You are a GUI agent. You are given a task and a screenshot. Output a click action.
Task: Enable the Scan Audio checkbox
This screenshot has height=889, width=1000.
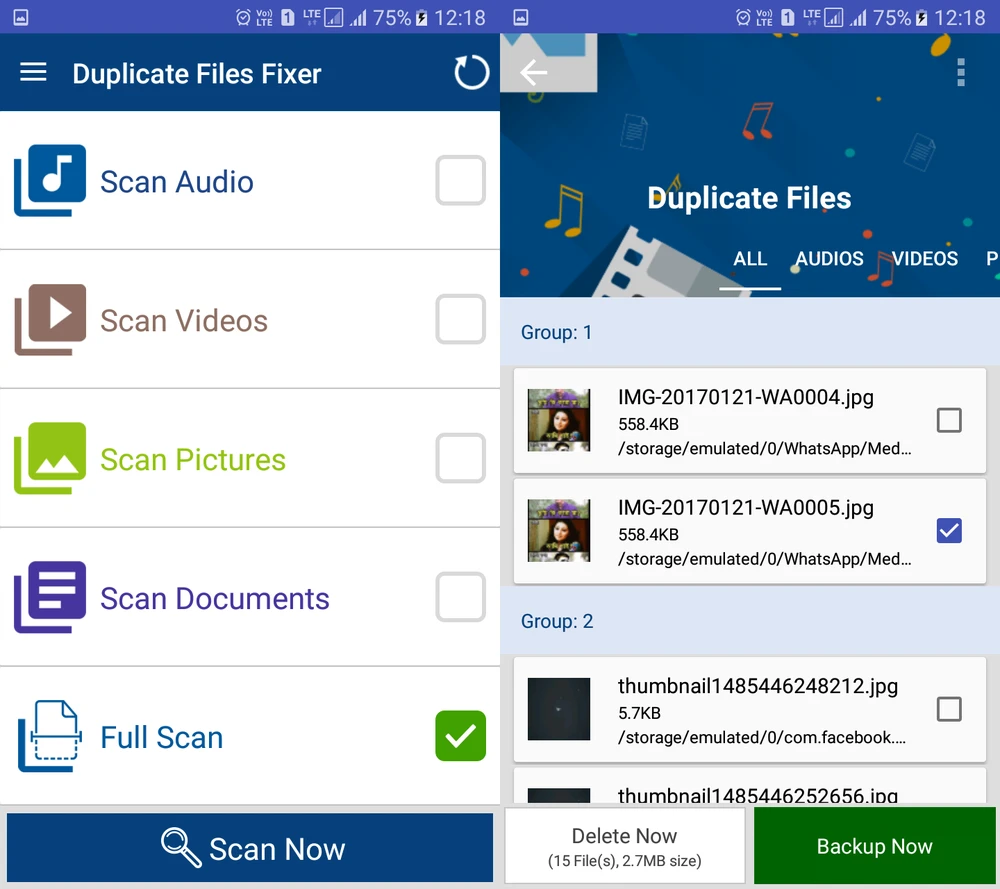point(460,181)
